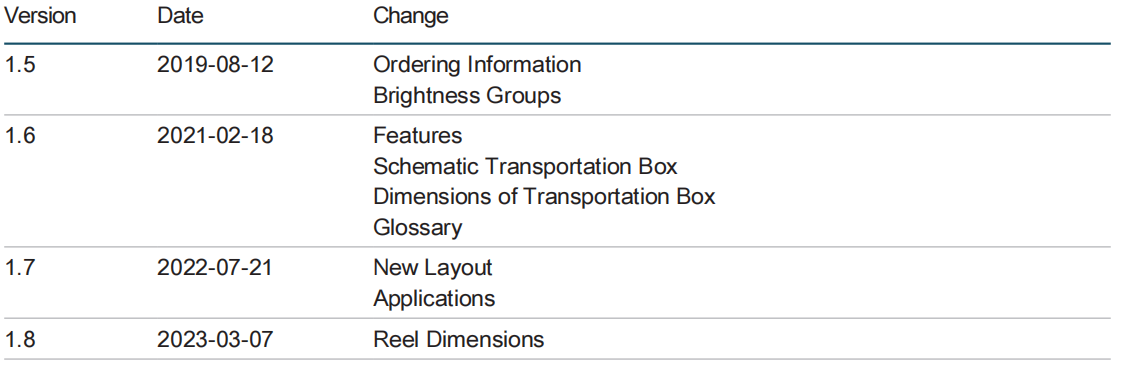Image resolution: width=1123 pixels, height=370 pixels.
Task: Click the Reel Dimensions entry
Action: click(x=458, y=339)
